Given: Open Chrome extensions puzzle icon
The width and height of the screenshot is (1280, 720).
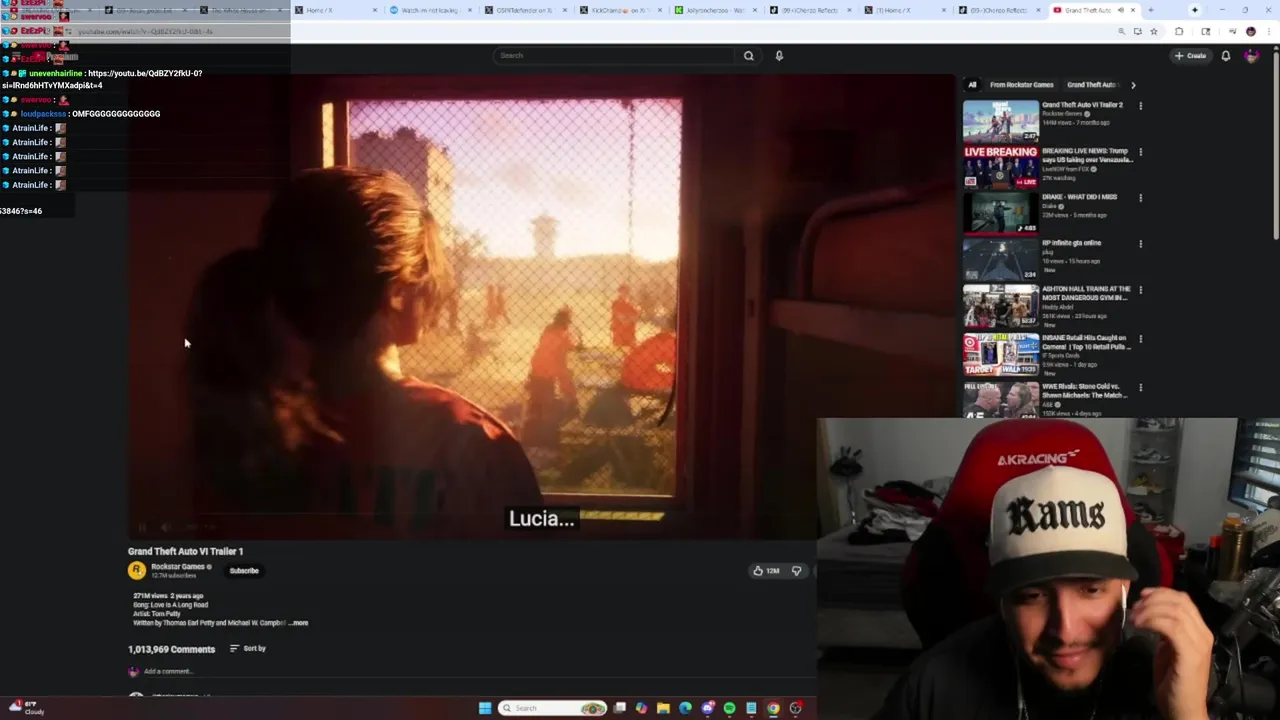Looking at the screenshot, I should coord(1179,32).
